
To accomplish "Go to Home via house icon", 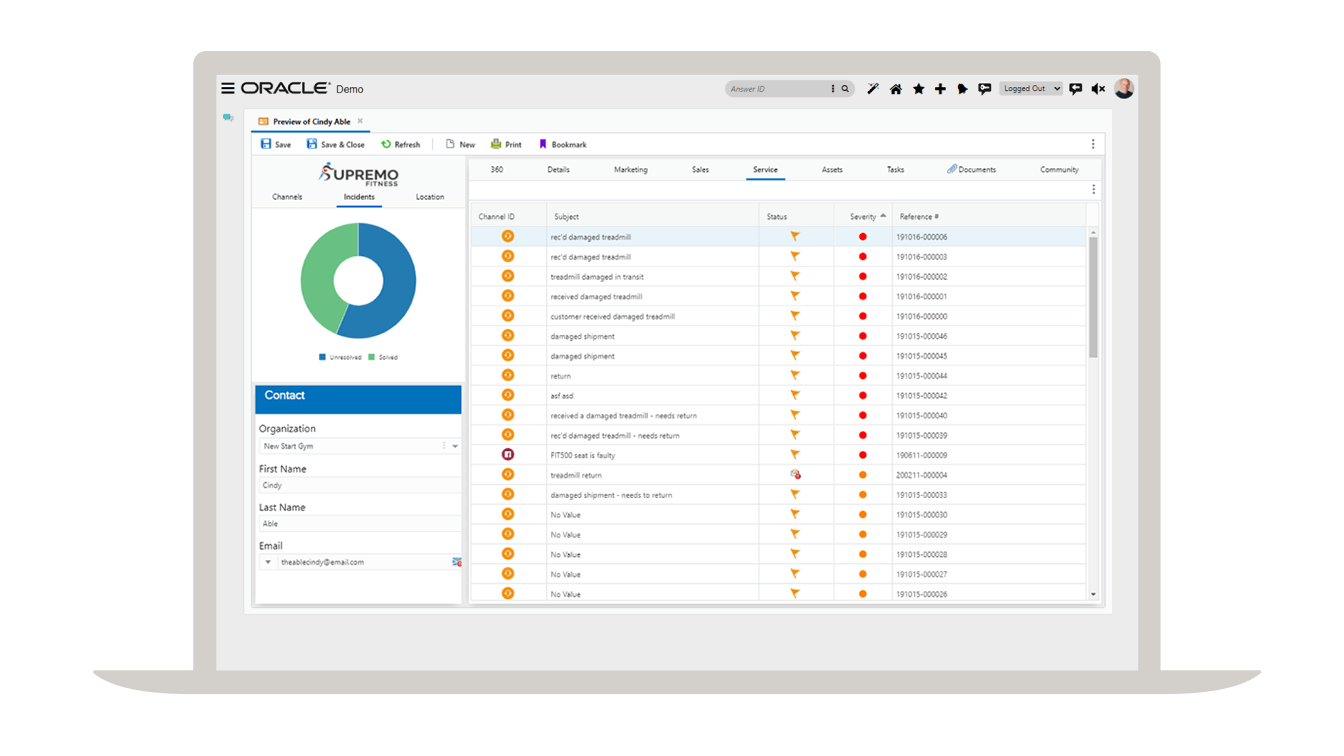I will pos(896,89).
